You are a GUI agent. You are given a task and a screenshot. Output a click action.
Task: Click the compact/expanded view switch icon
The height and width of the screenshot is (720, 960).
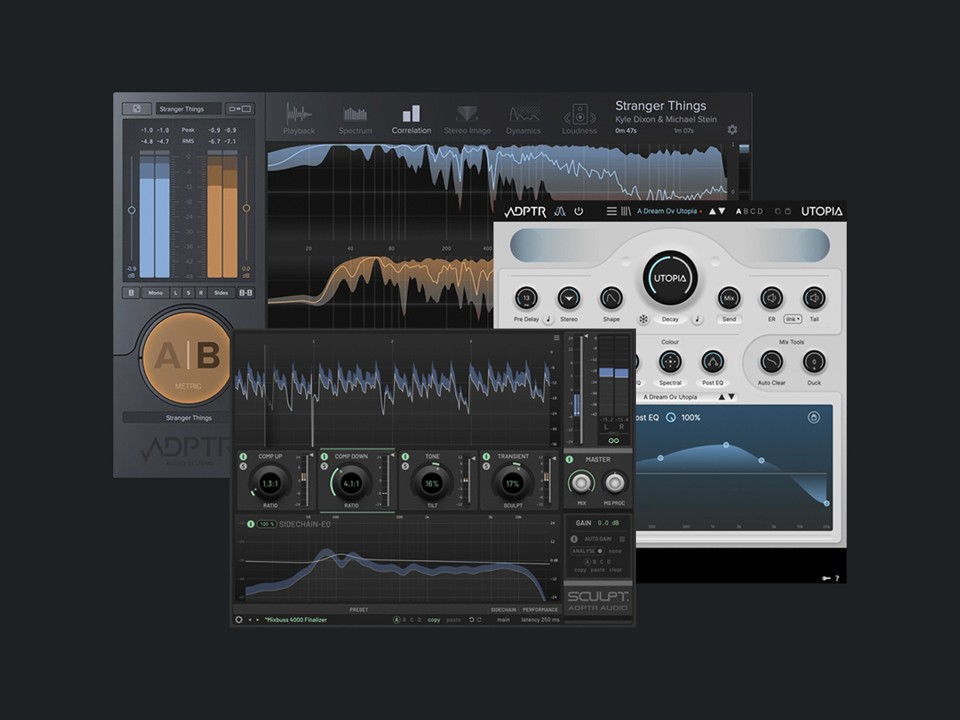[239, 108]
